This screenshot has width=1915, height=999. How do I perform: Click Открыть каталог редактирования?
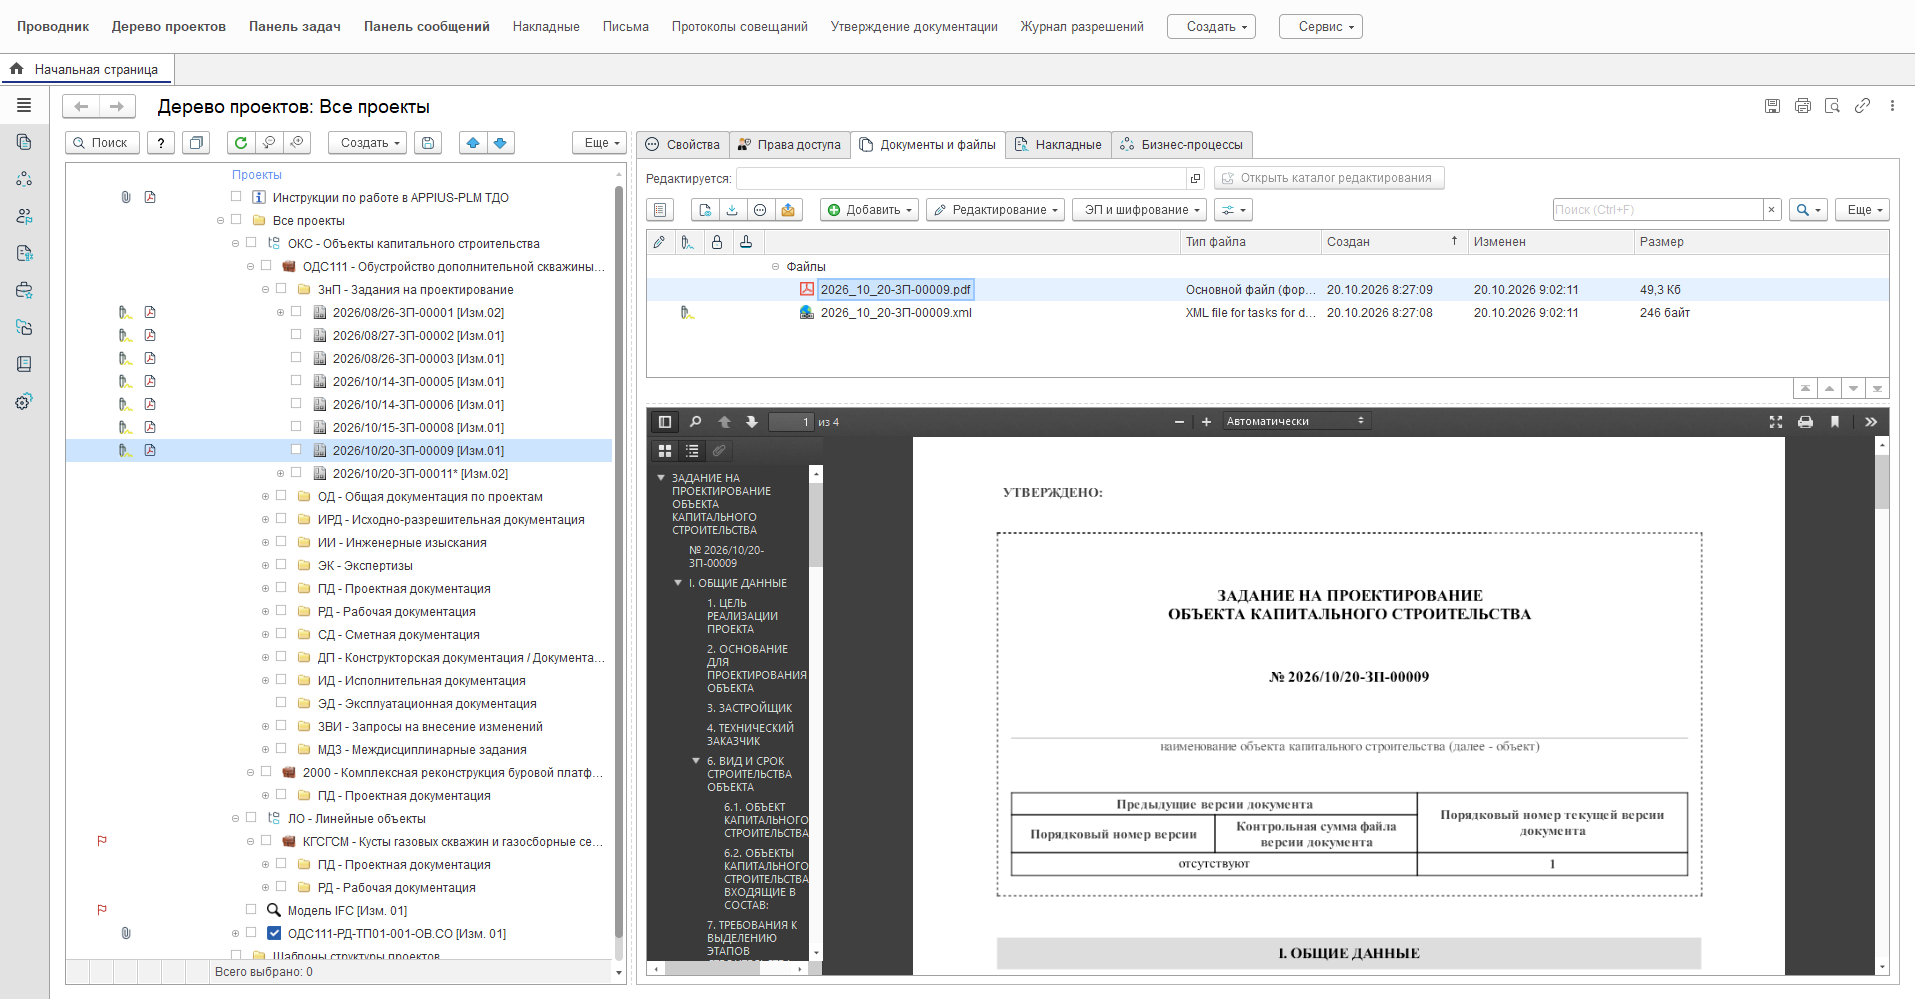tap(1329, 178)
